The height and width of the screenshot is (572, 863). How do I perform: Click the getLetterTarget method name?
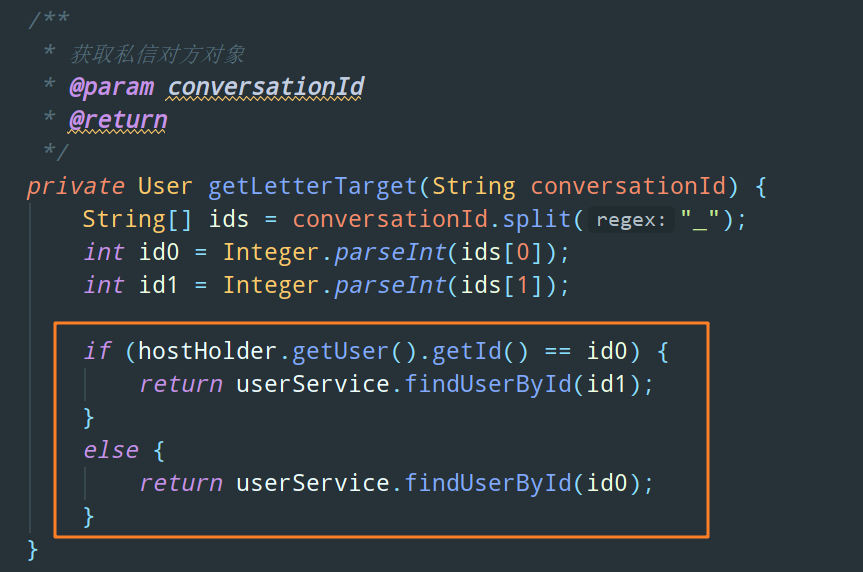(313, 186)
